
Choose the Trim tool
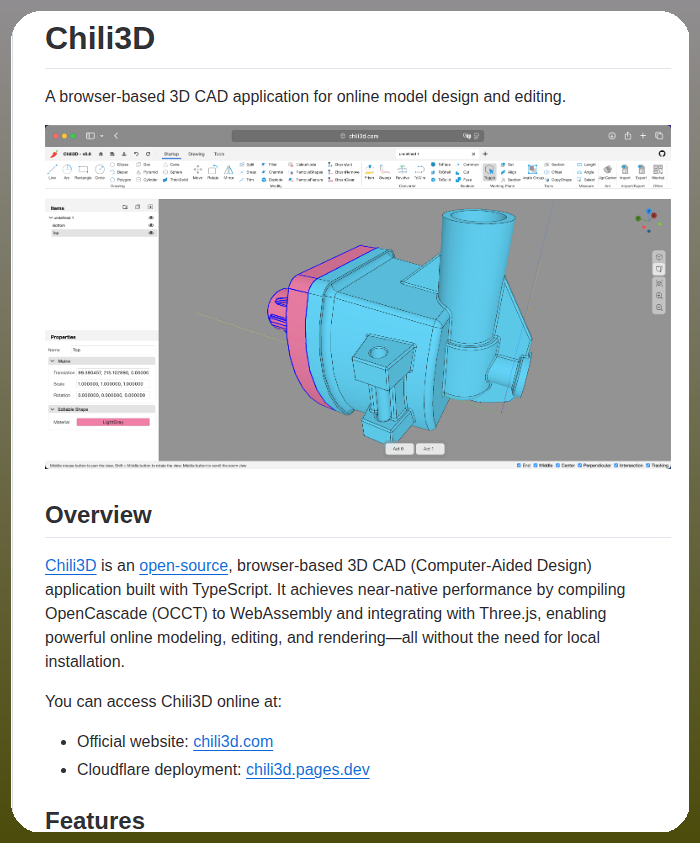(247, 180)
